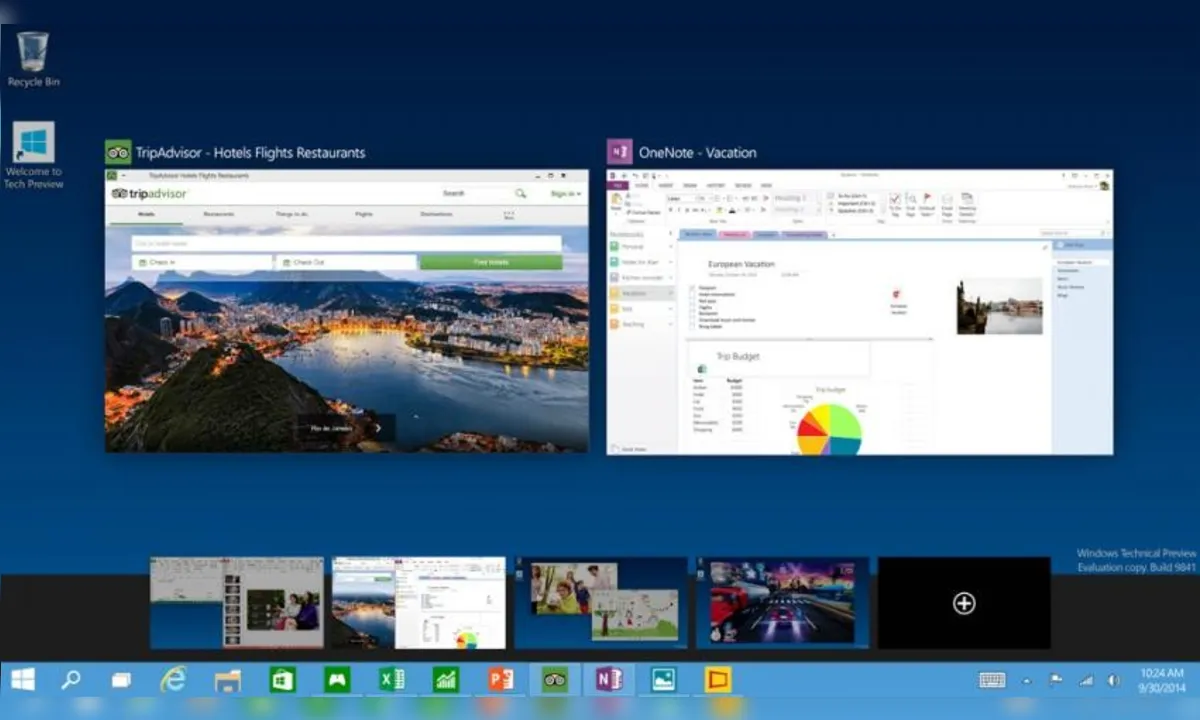Viewport: 1200px width, 720px height.
Task: Expand the Personal notebook chevron in OneNote
Action: point(671,247)
